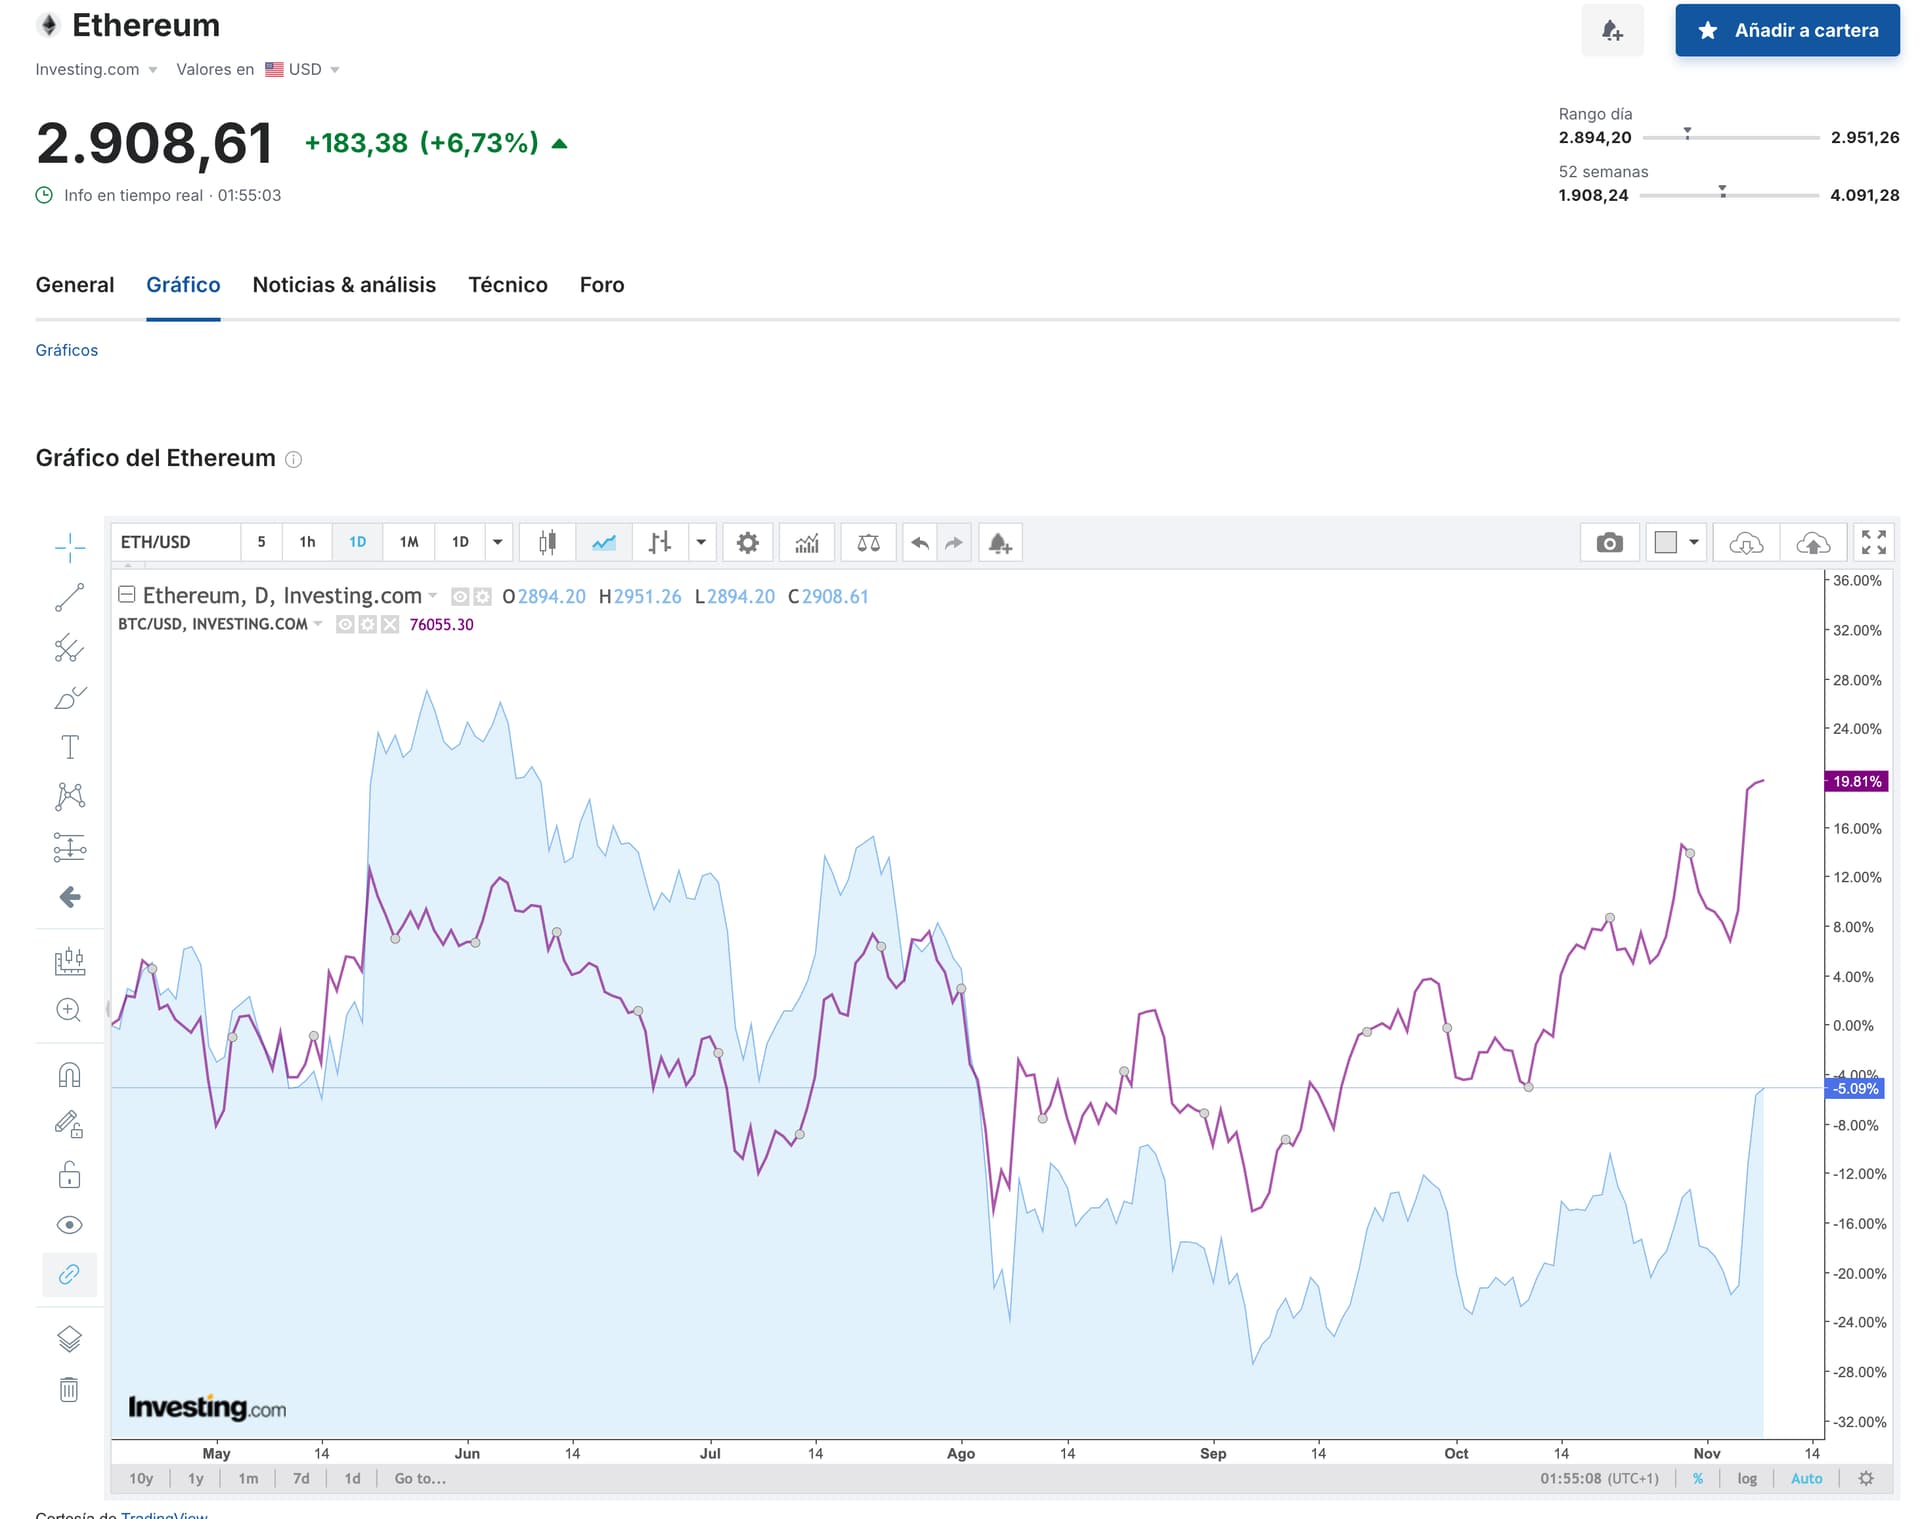1920x1519 pixels.
Task: Switch to the Gráfico tab
Action: click(x=183, y=285)
